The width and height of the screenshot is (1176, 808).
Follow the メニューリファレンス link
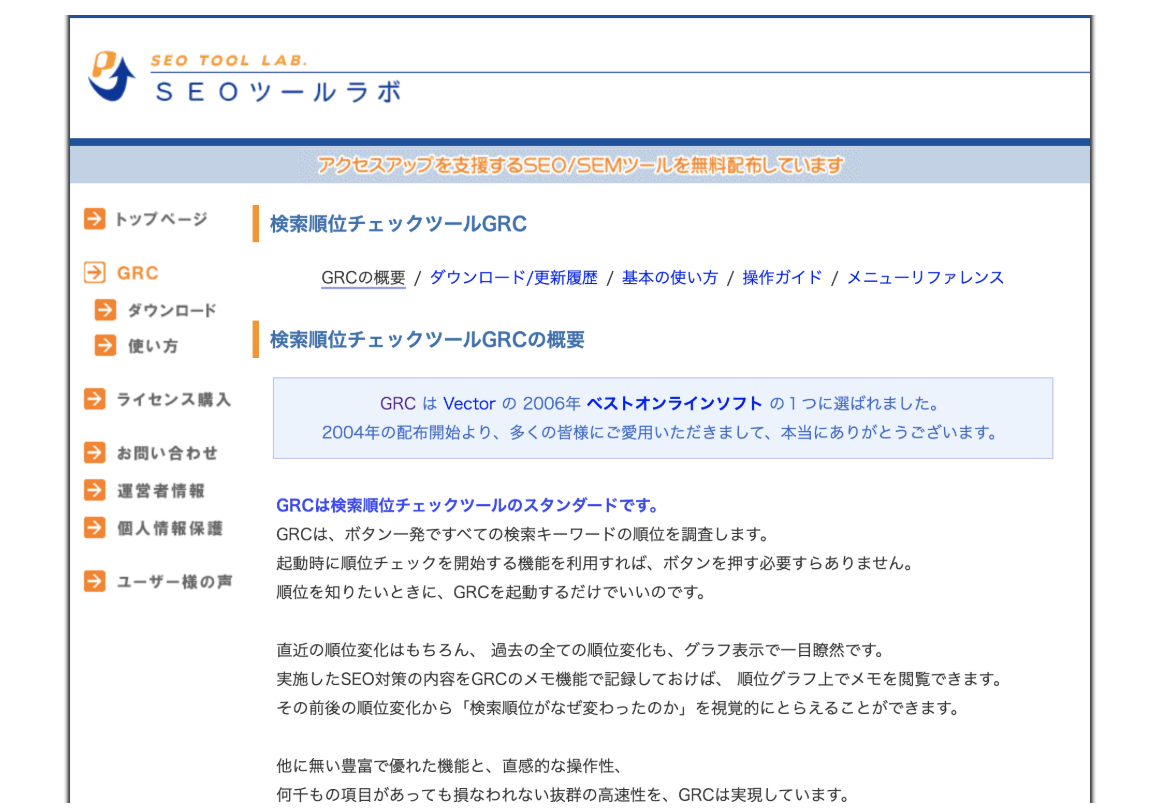pyautogui.click(x=926, y=278)
